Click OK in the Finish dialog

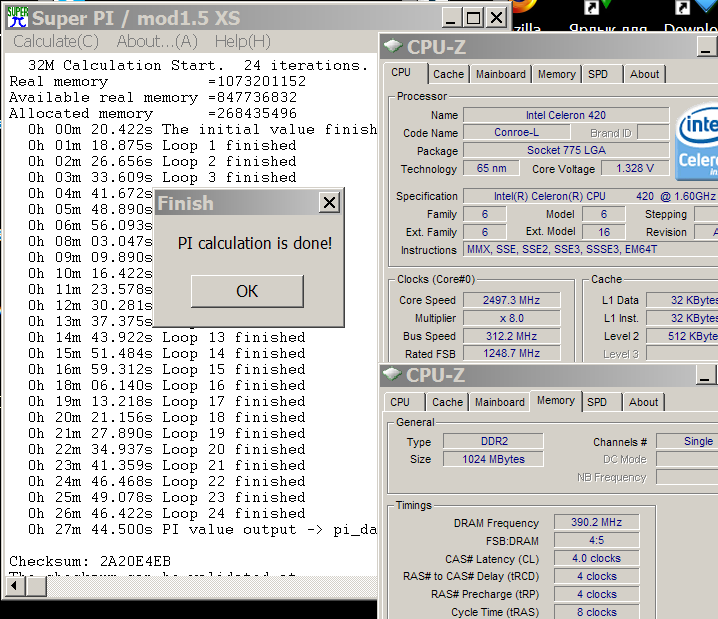[x=247, y=291]
